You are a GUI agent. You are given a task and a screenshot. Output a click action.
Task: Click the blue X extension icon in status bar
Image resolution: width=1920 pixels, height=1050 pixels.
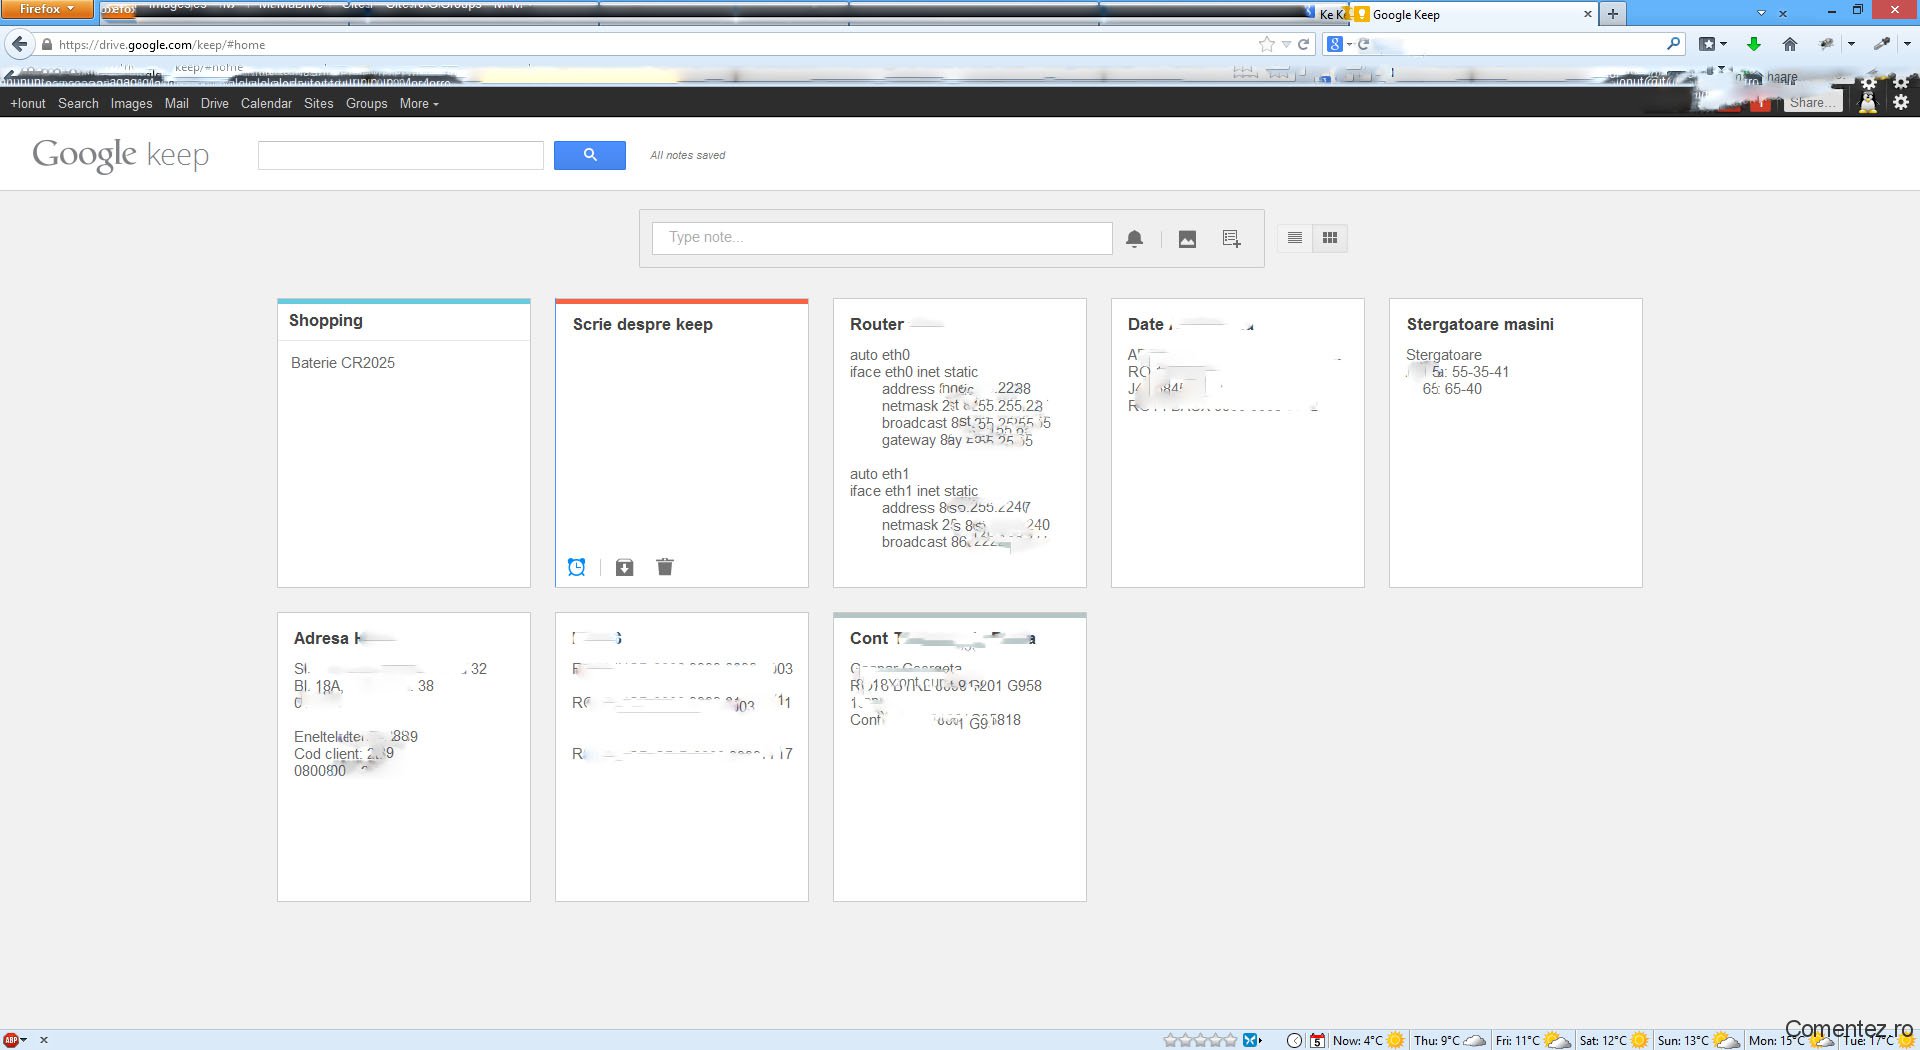click(1251, 1040)
